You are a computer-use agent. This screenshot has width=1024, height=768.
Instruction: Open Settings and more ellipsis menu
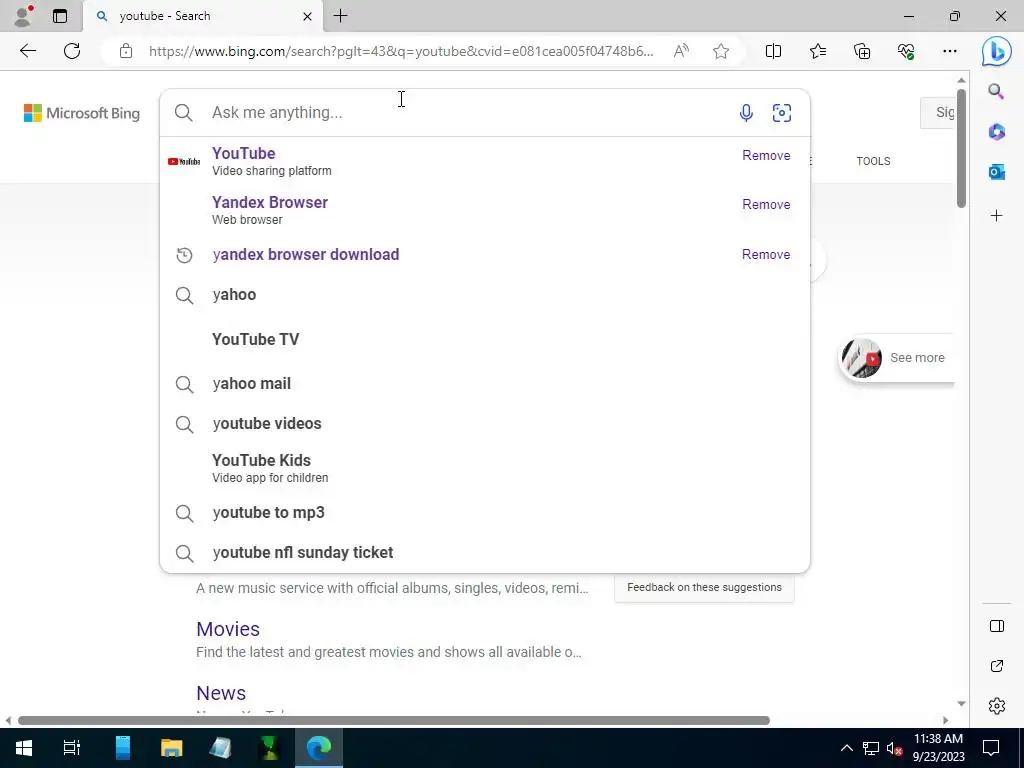pyautogui.click(x=950, y=51)
